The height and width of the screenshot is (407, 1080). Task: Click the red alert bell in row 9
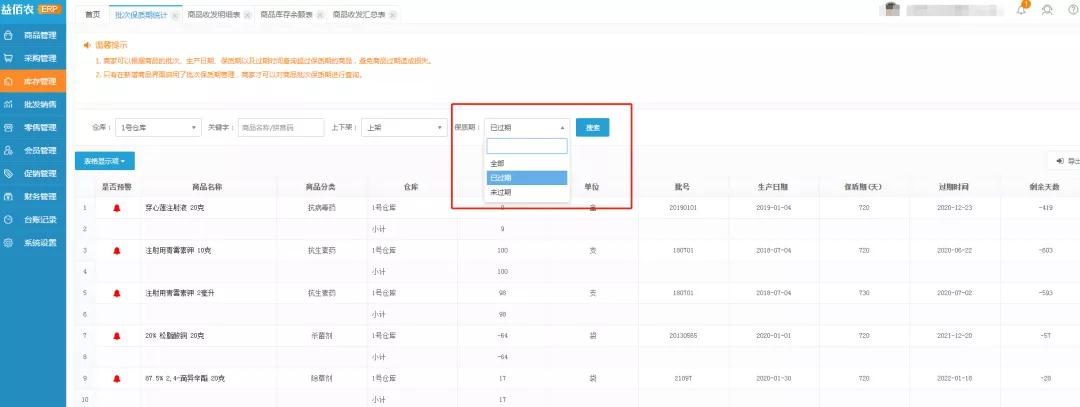[x=117, y=379]
